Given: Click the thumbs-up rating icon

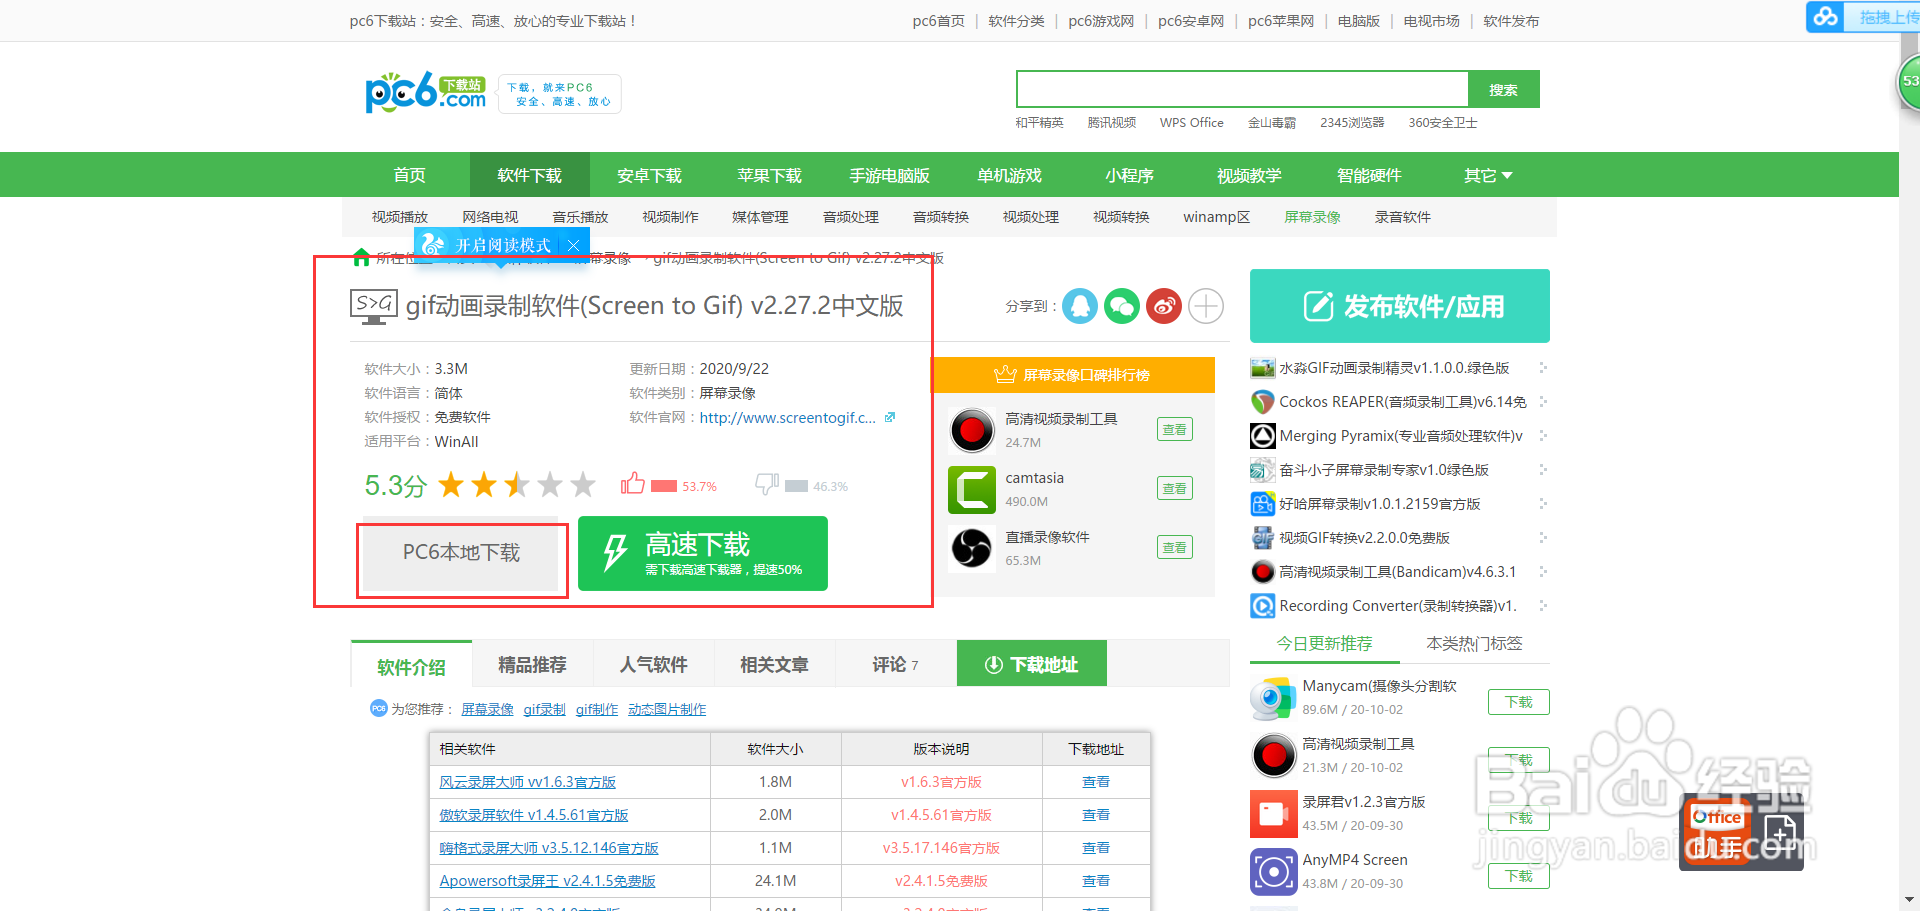Looking at the screenshot, I should 632,484.
